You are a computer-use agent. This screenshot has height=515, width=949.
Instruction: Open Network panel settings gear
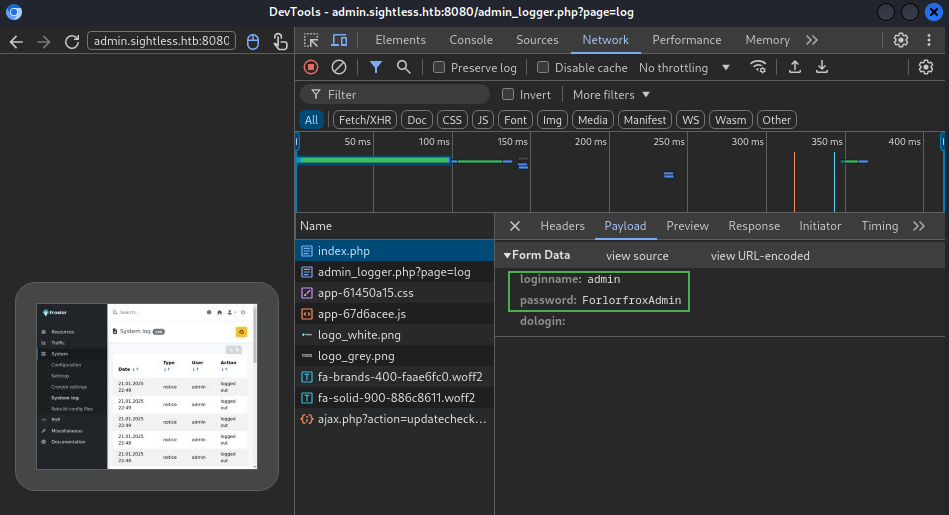click(925, 67)
